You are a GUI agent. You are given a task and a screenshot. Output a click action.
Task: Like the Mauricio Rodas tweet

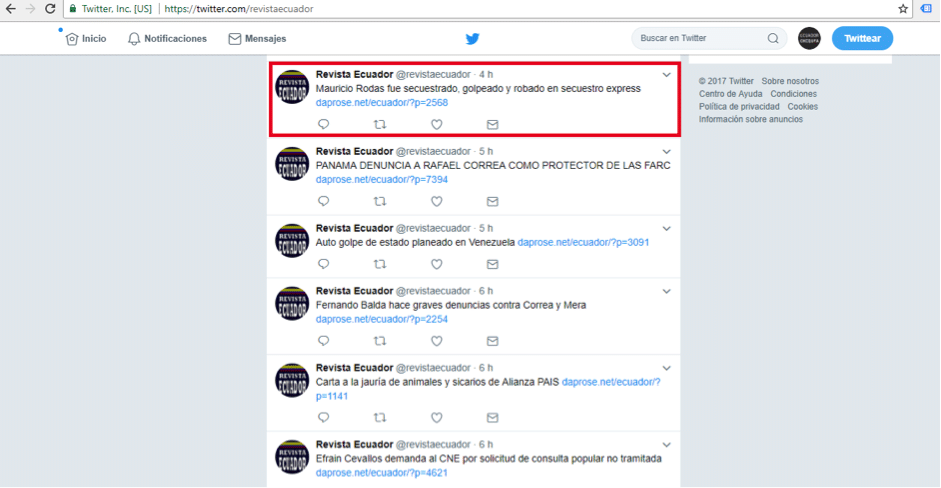[x=436, y=125]
